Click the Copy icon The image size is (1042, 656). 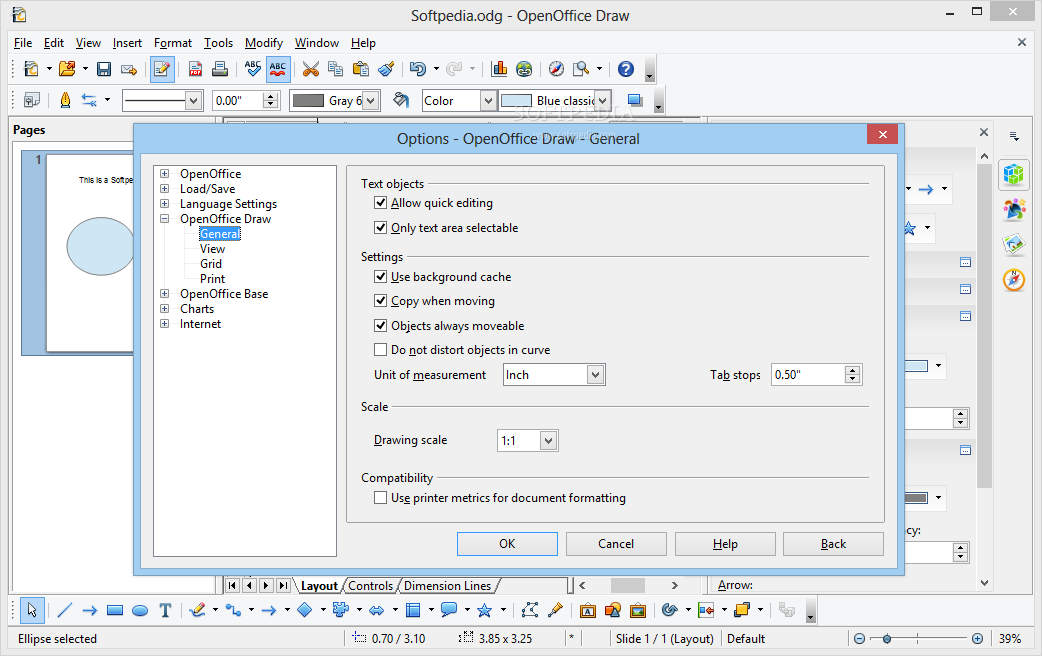click(336, 69)
